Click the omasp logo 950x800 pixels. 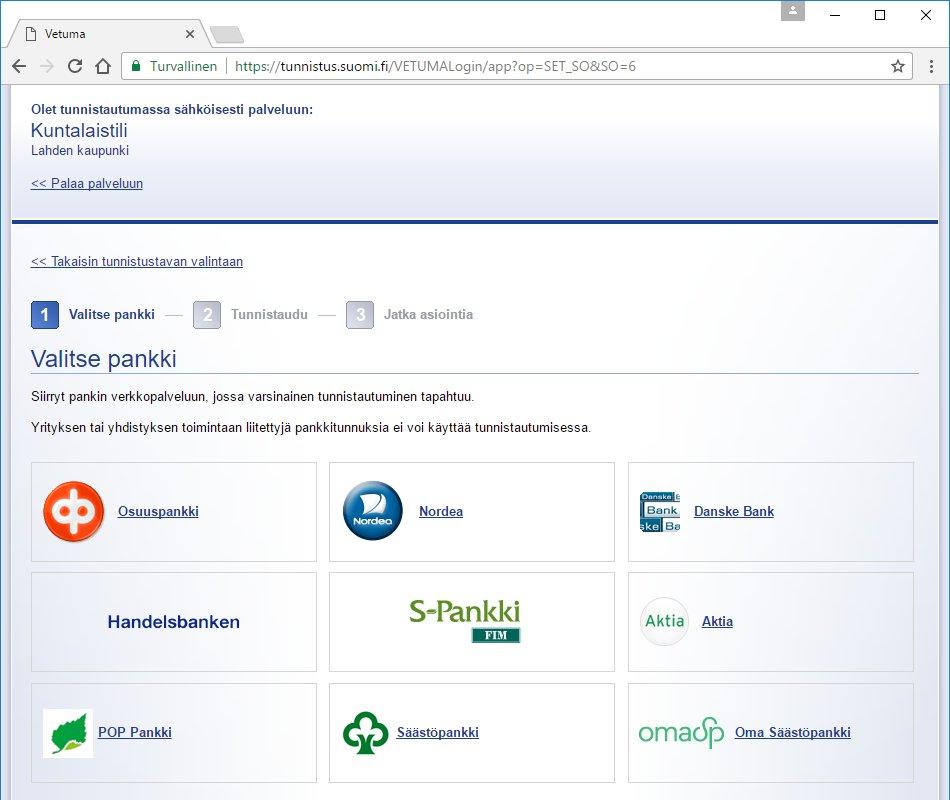(682, 732)
